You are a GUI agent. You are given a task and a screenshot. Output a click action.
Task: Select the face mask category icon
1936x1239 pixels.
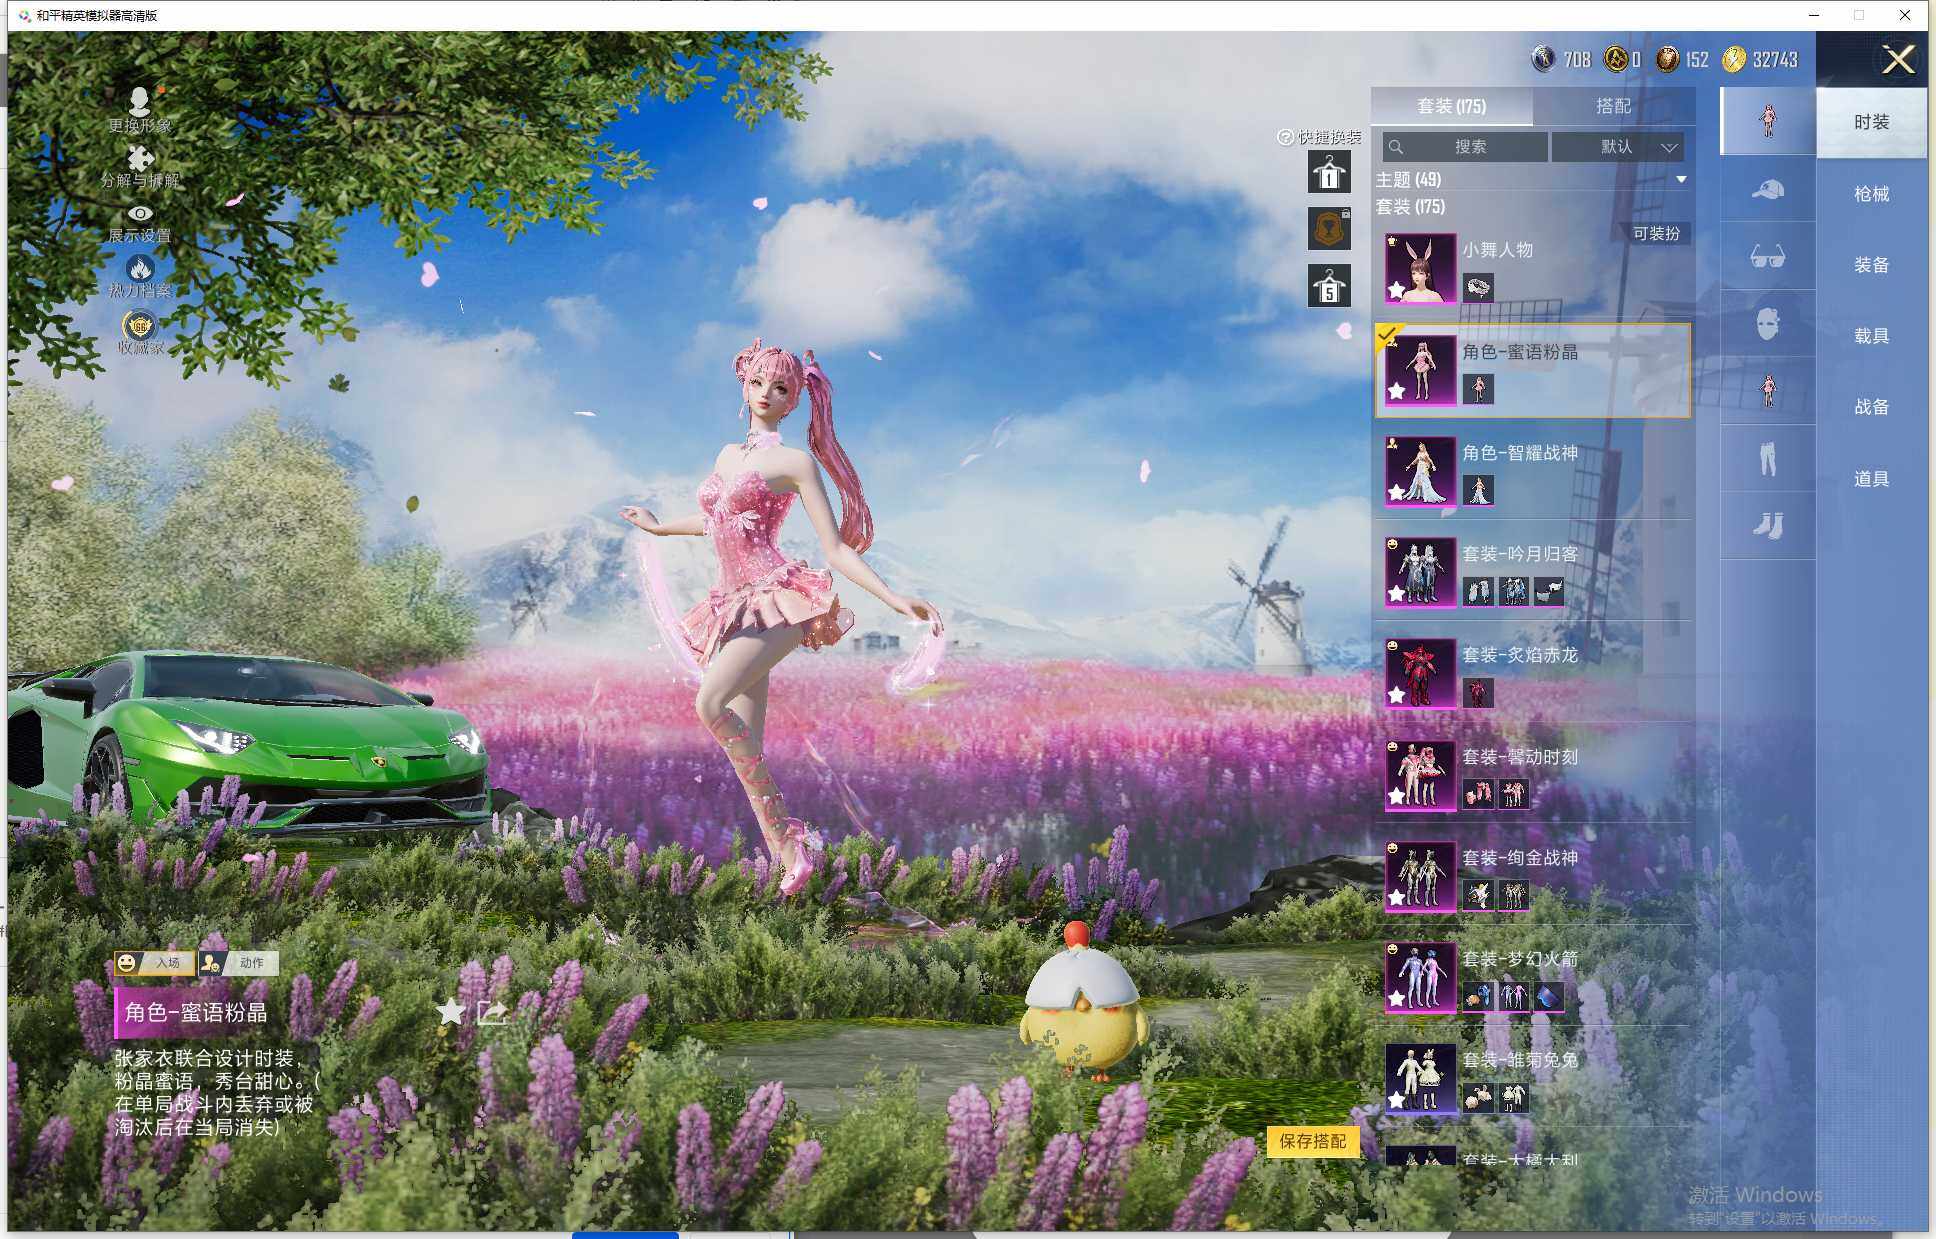[x=1767, y=324]
